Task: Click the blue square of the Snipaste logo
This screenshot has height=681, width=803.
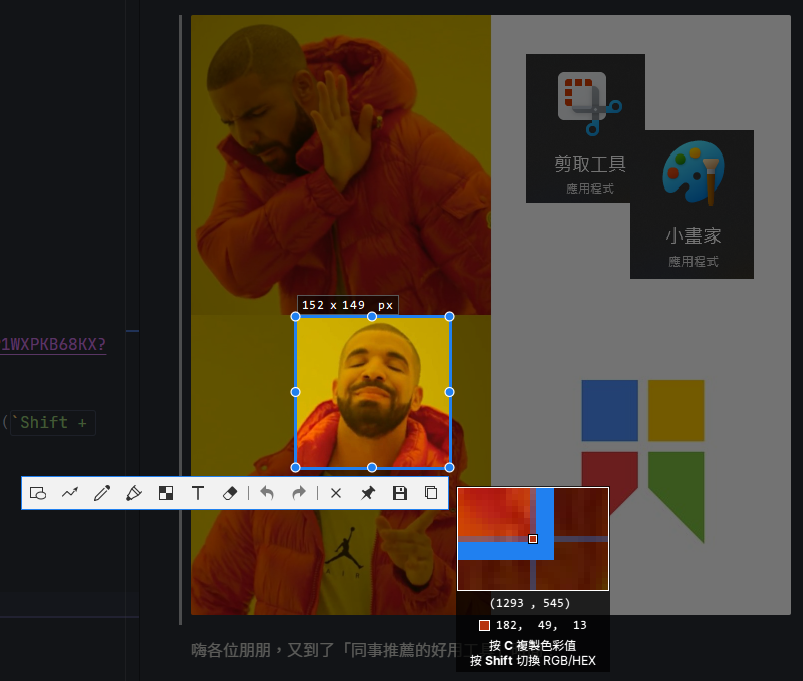Action: pos(609,411)
